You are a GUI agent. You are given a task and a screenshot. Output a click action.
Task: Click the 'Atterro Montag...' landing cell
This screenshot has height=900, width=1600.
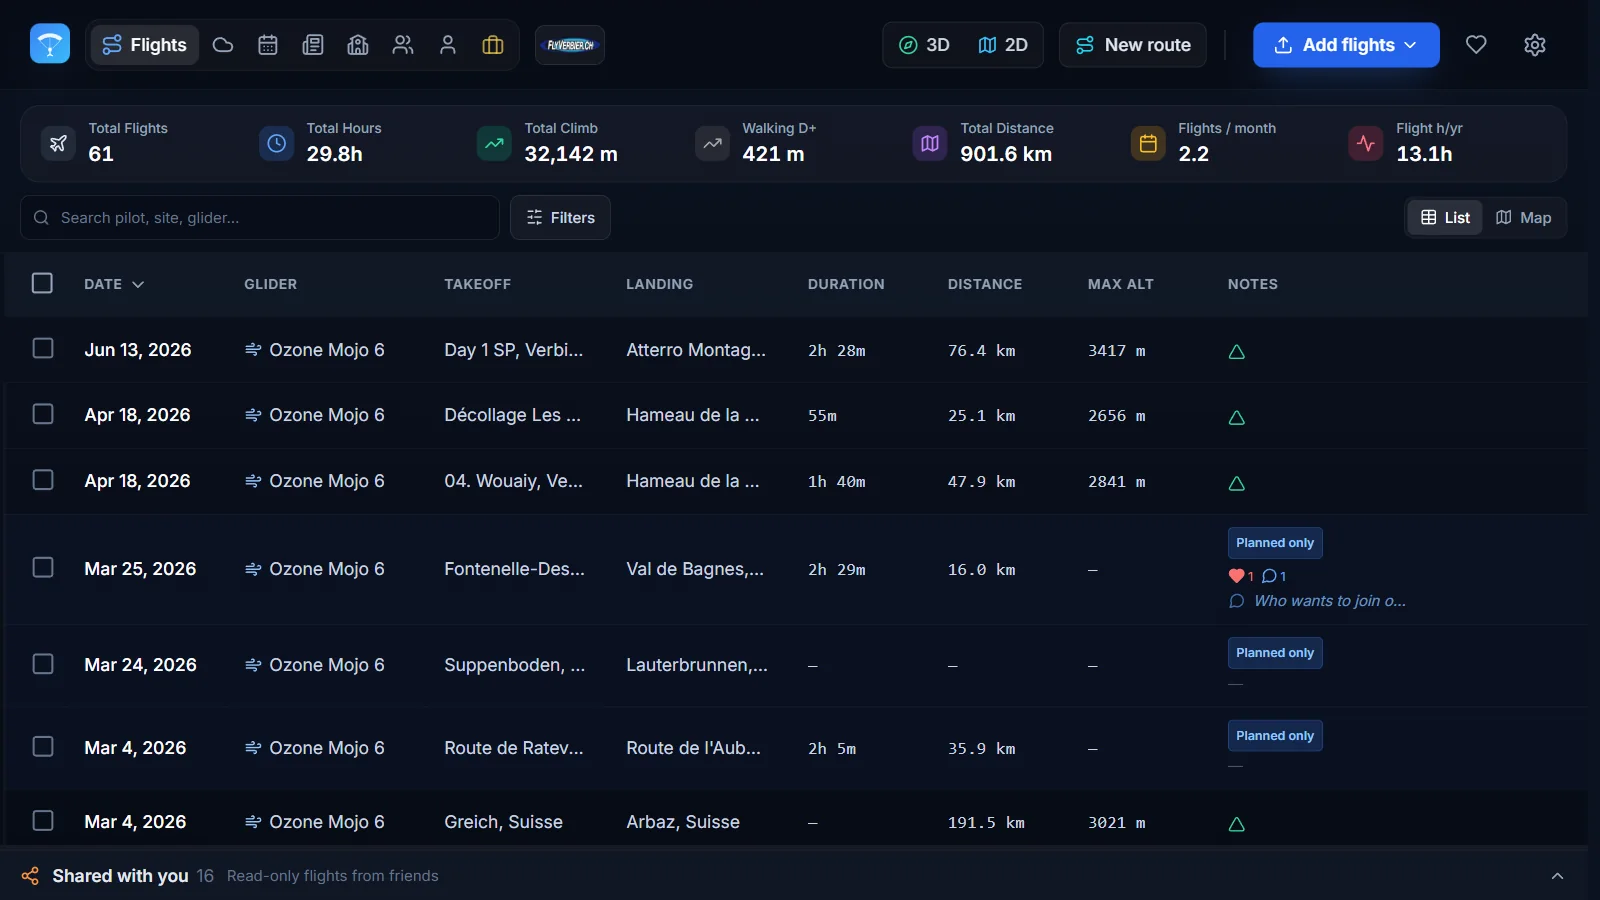(x=696, y=350)
